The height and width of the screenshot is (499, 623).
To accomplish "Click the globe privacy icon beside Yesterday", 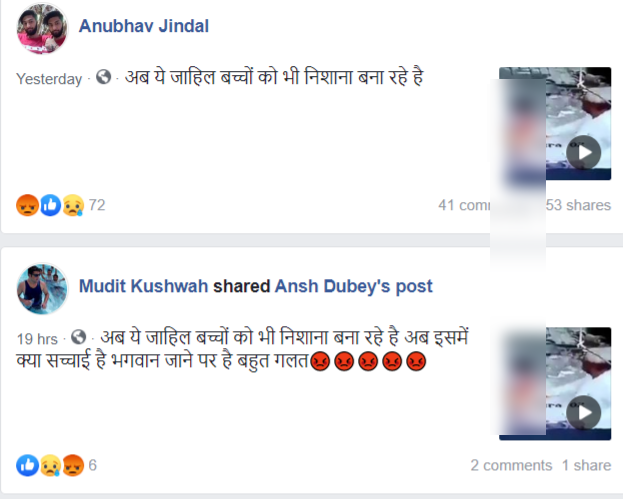I will tap(104, 77).
